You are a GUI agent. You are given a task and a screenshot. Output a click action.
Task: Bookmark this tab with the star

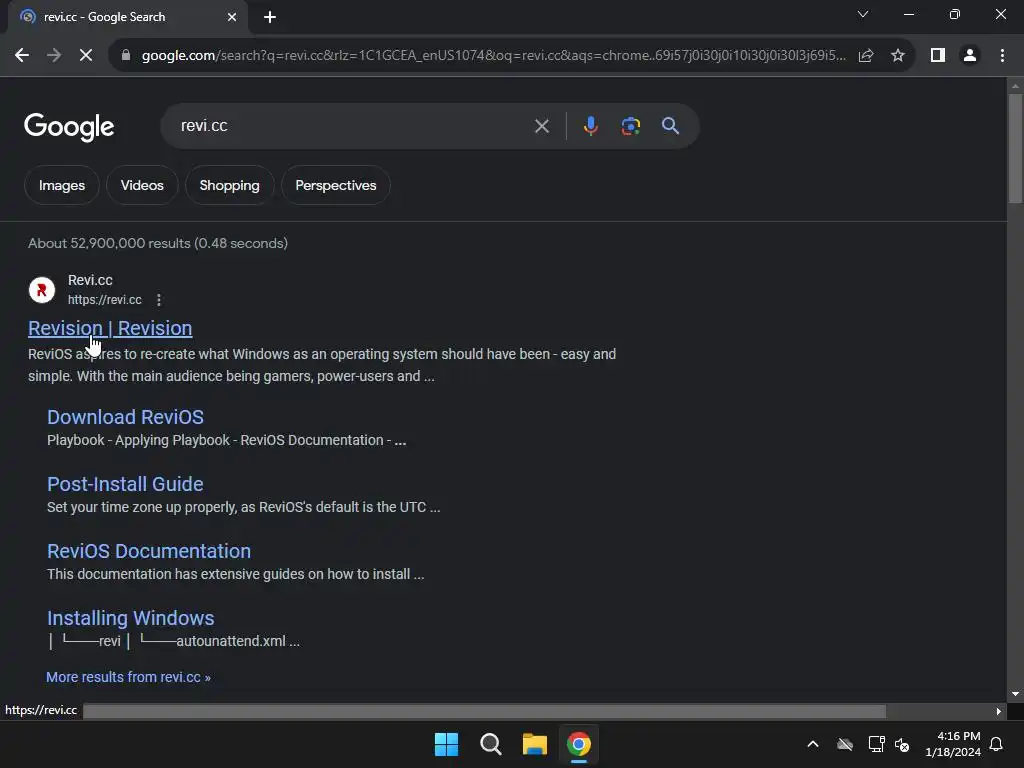click(x=898, y=56)
